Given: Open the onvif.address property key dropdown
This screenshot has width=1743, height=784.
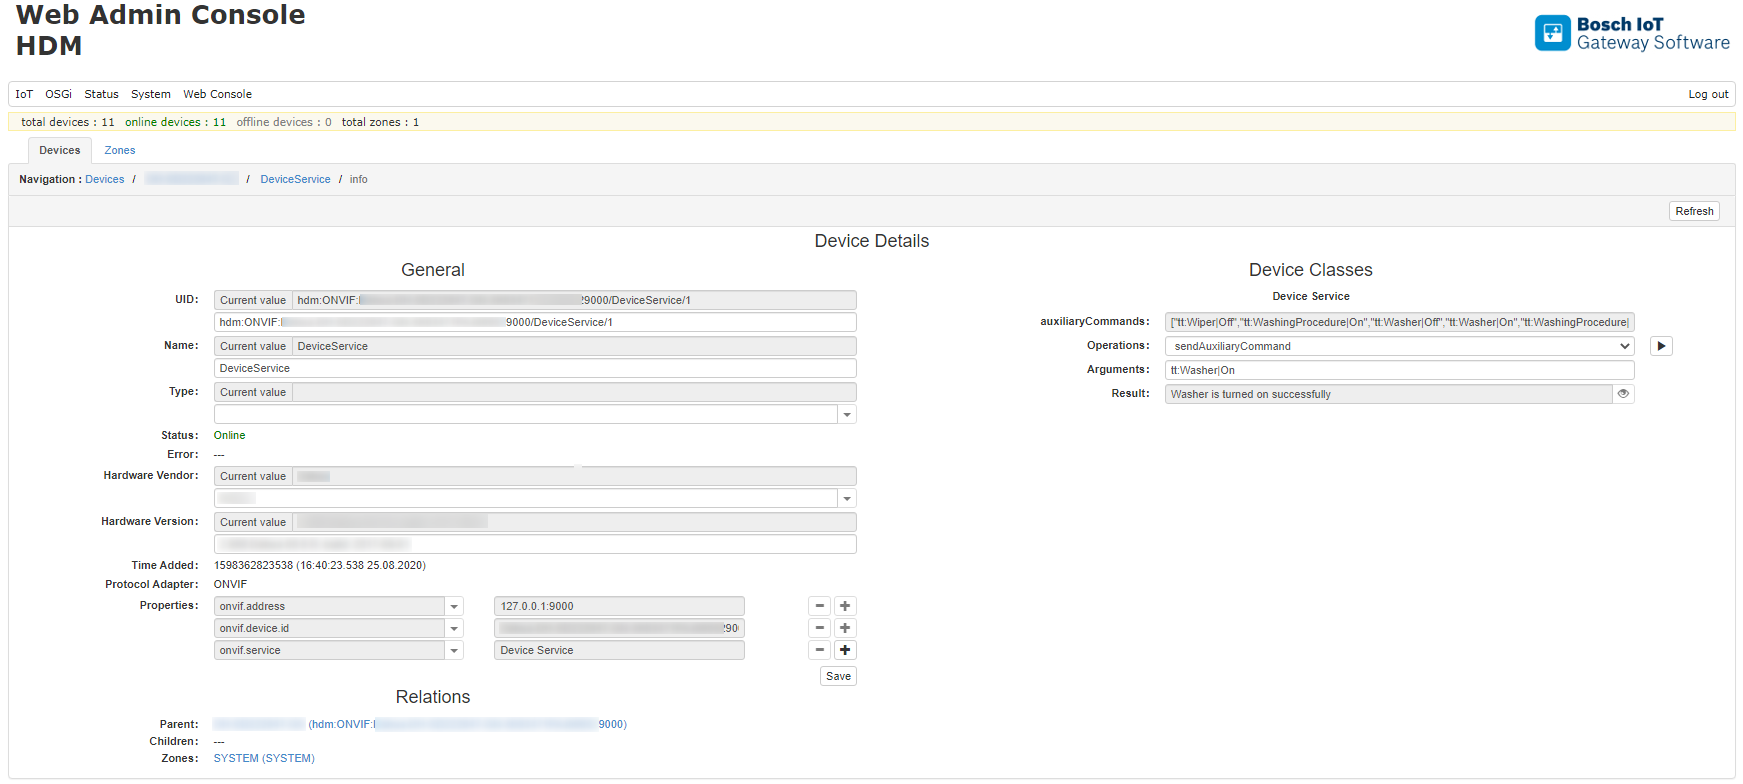Looking at the screenshot, I should point(454,606).
